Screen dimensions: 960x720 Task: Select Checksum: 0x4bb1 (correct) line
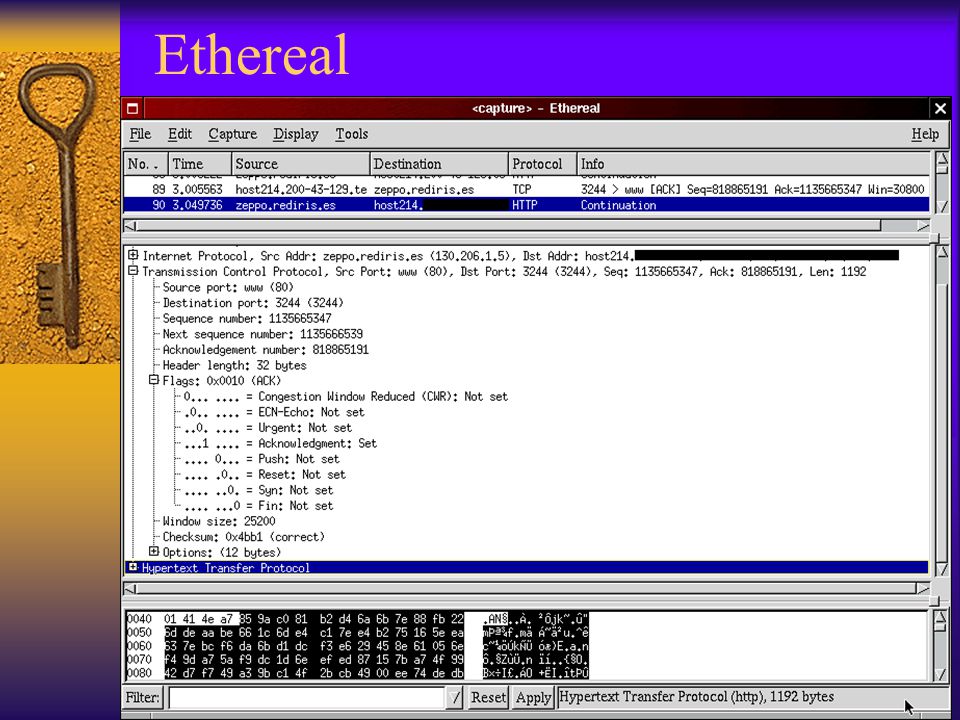[x=244, y=537]
